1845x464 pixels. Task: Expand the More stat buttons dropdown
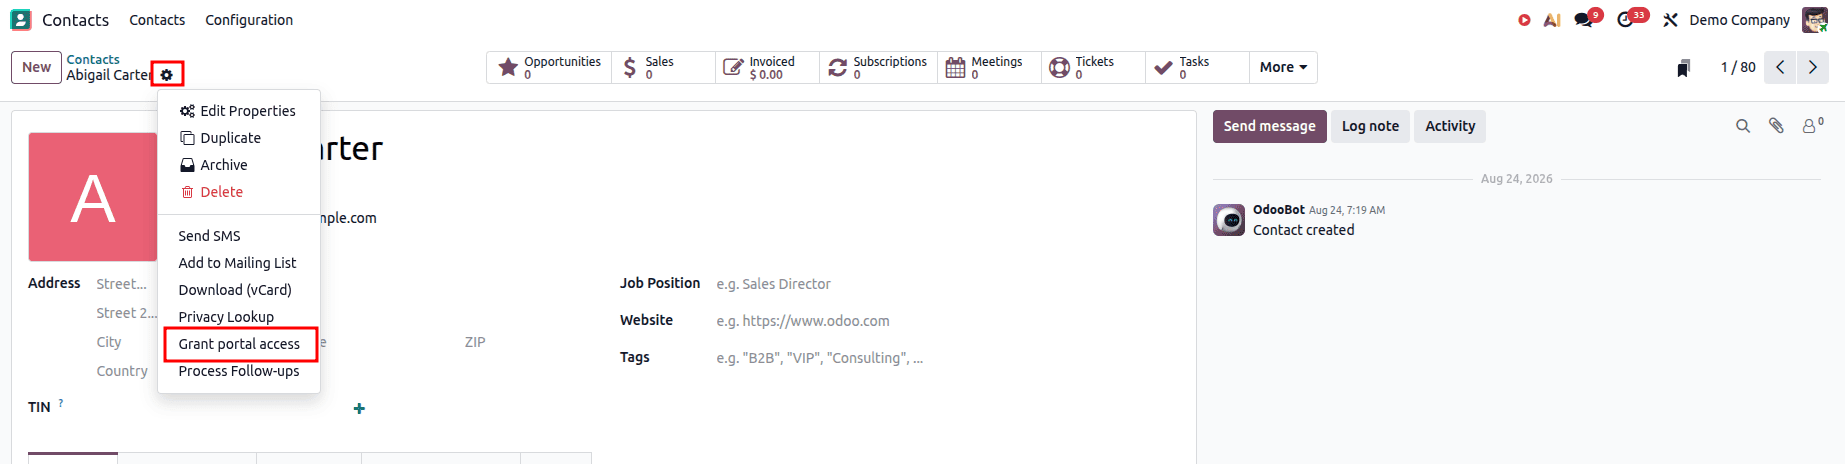(1283, 67)
